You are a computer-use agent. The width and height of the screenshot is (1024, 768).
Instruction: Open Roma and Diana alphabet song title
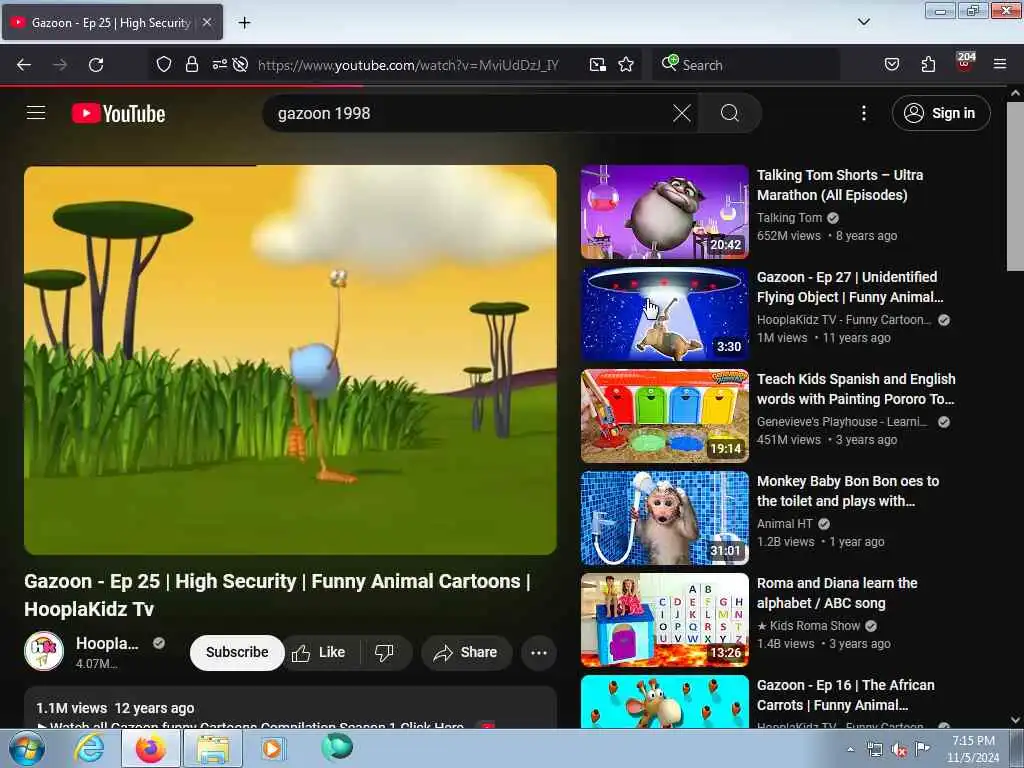tap(837, 592)
